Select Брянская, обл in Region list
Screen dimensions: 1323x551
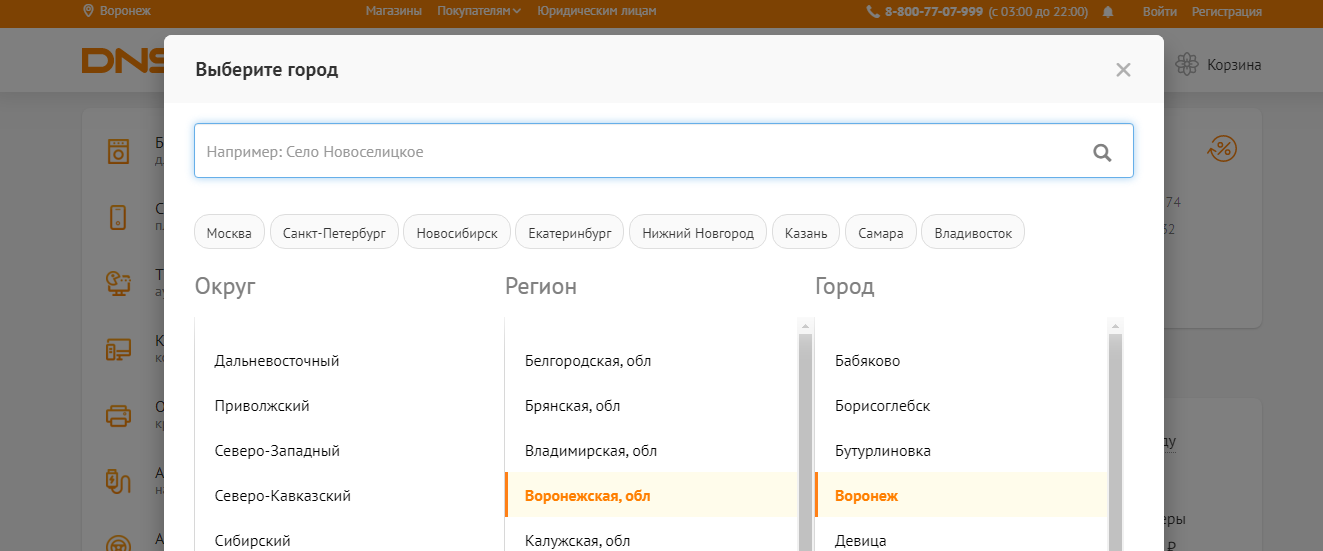tap(572, 406)
